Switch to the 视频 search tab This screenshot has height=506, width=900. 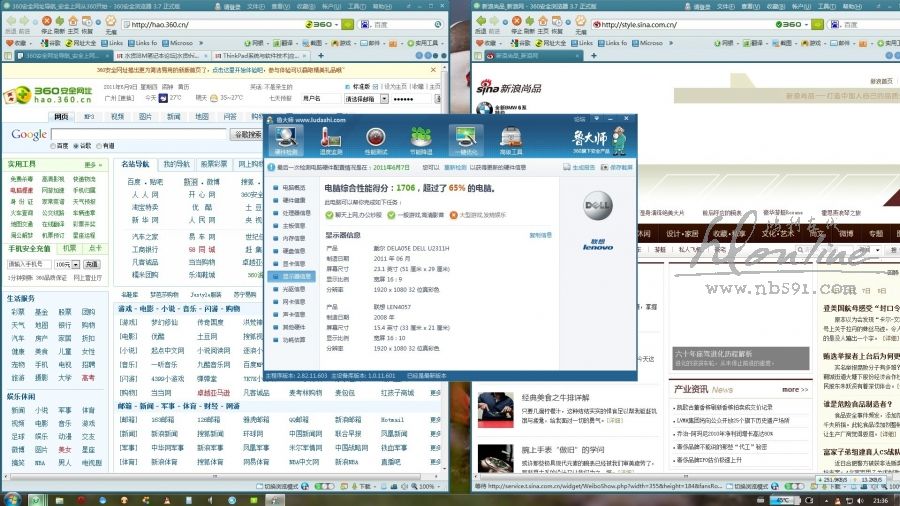click(118, 116)
